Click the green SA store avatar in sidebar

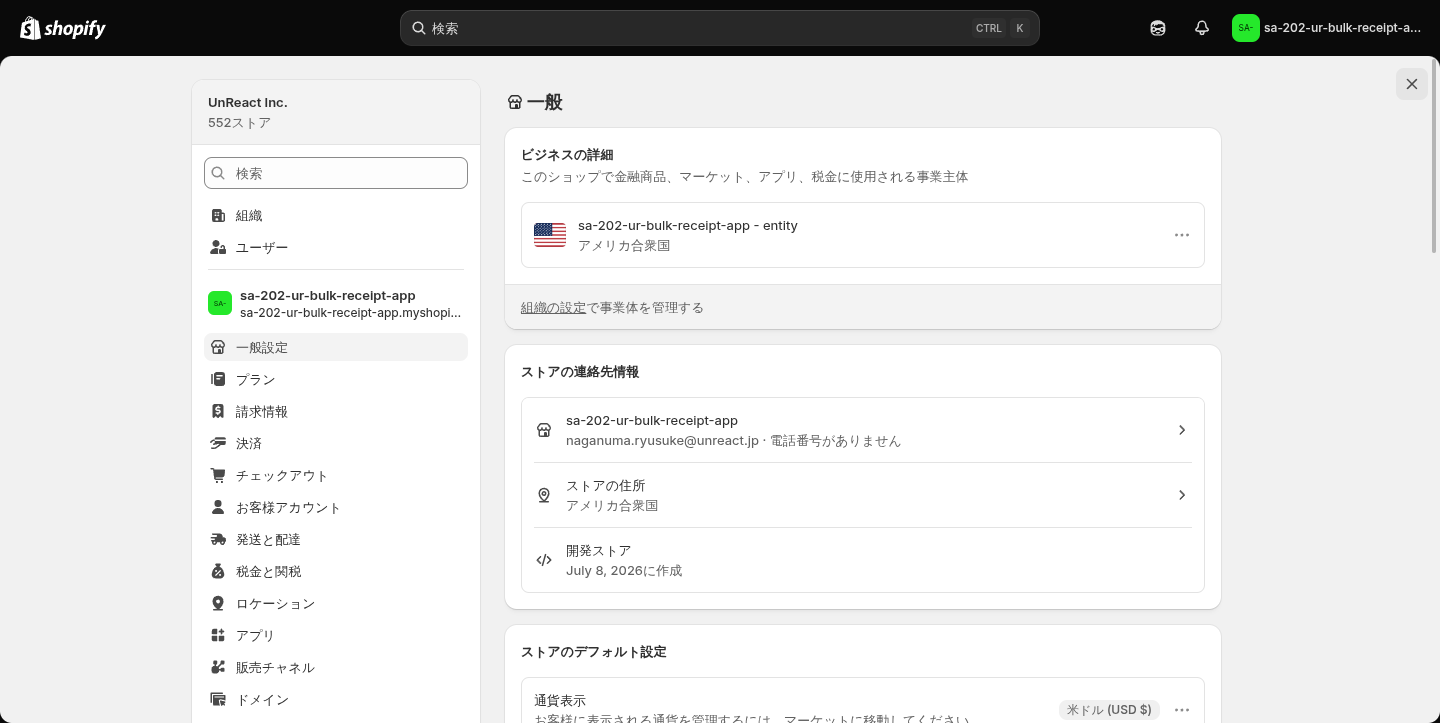[x=220, y=303]
